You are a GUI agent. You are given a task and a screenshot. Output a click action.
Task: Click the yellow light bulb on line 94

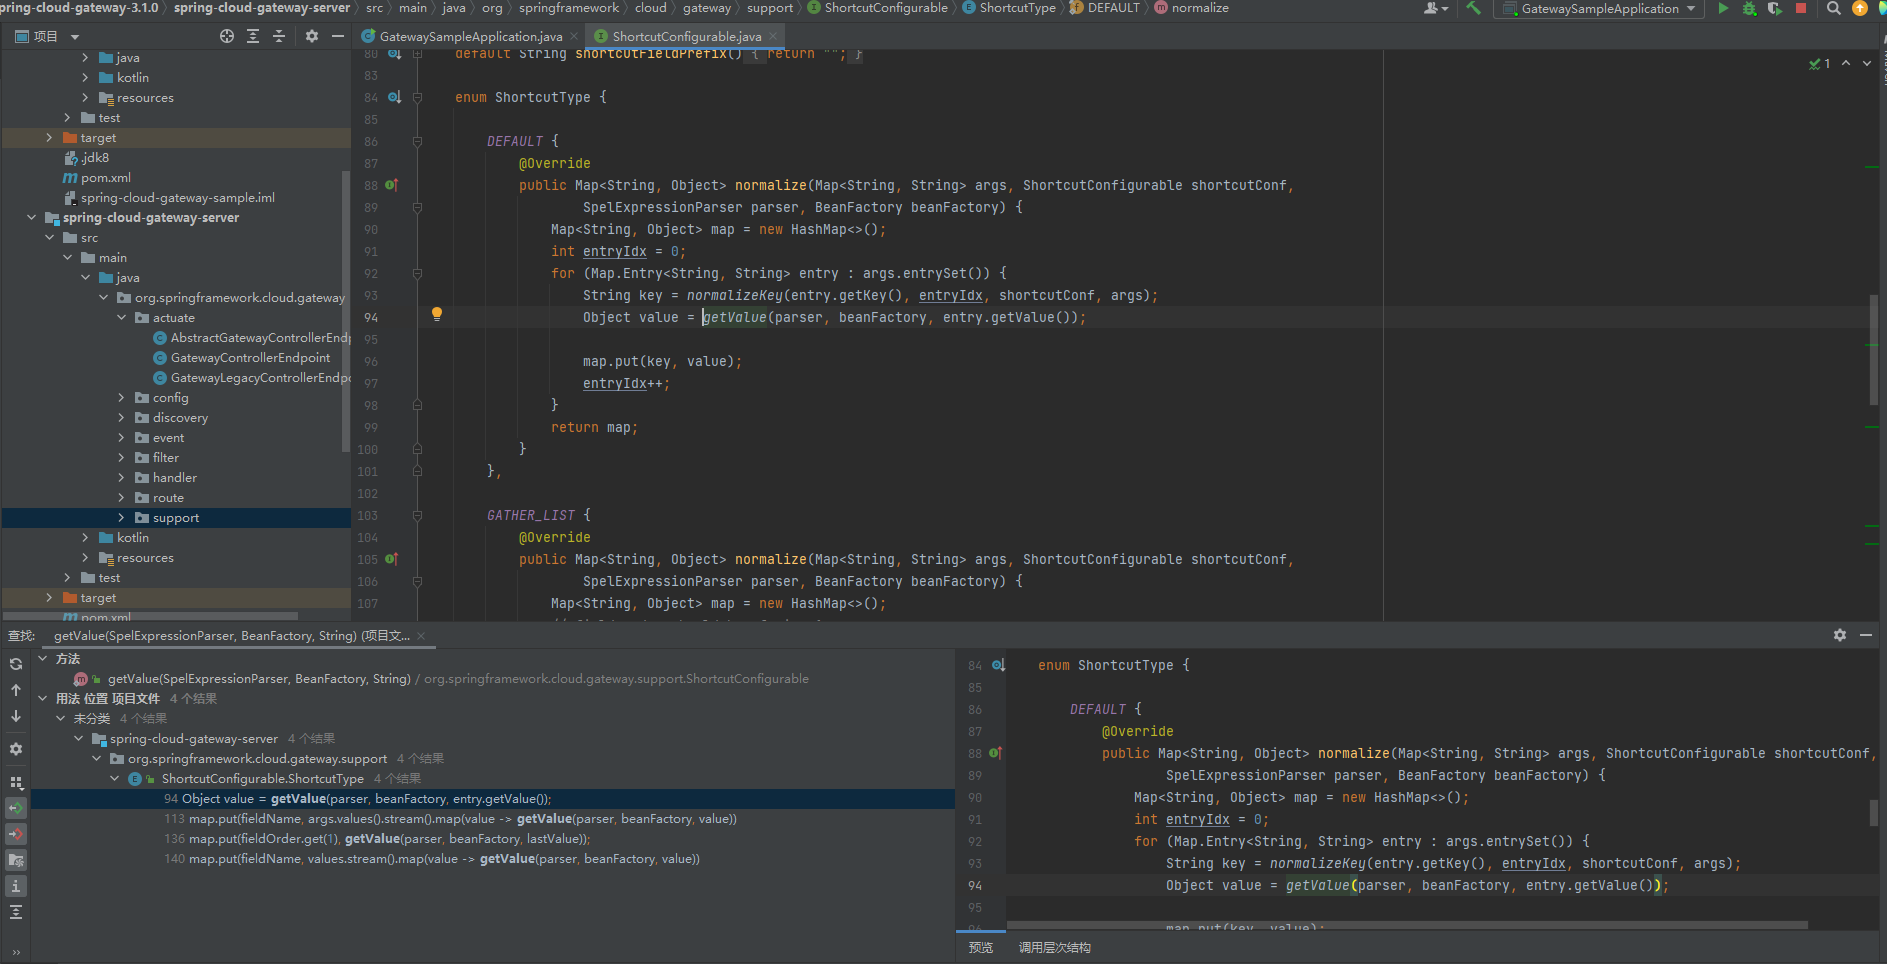[436, 314]
